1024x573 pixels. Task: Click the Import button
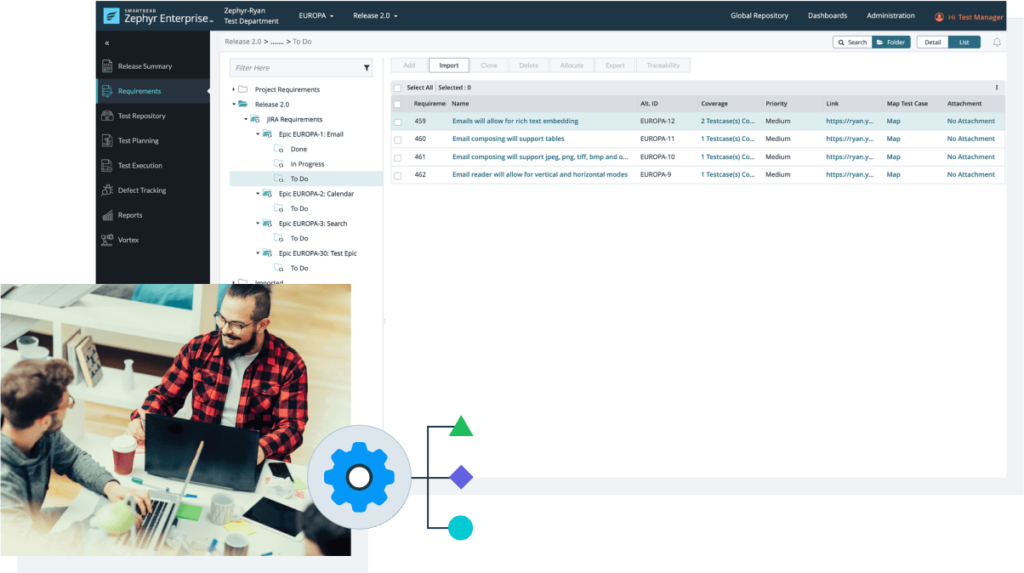[449, 65]
